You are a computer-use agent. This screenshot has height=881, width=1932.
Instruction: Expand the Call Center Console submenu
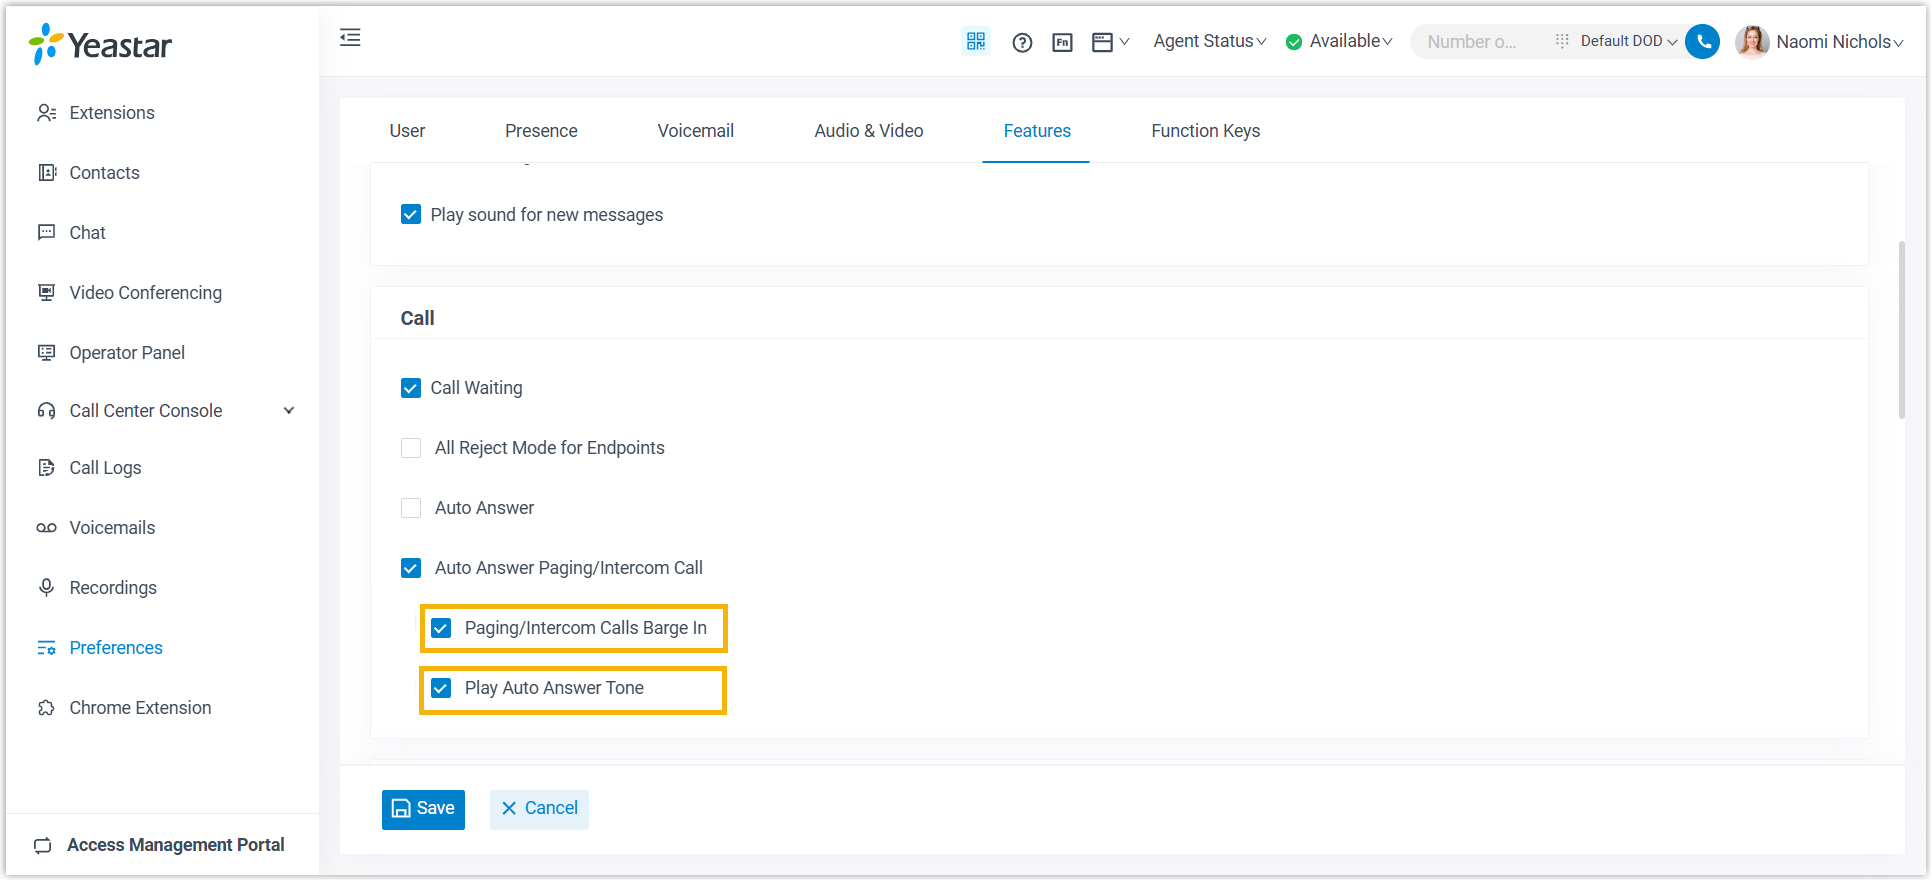pyautogui.click(x=289, y=411)
